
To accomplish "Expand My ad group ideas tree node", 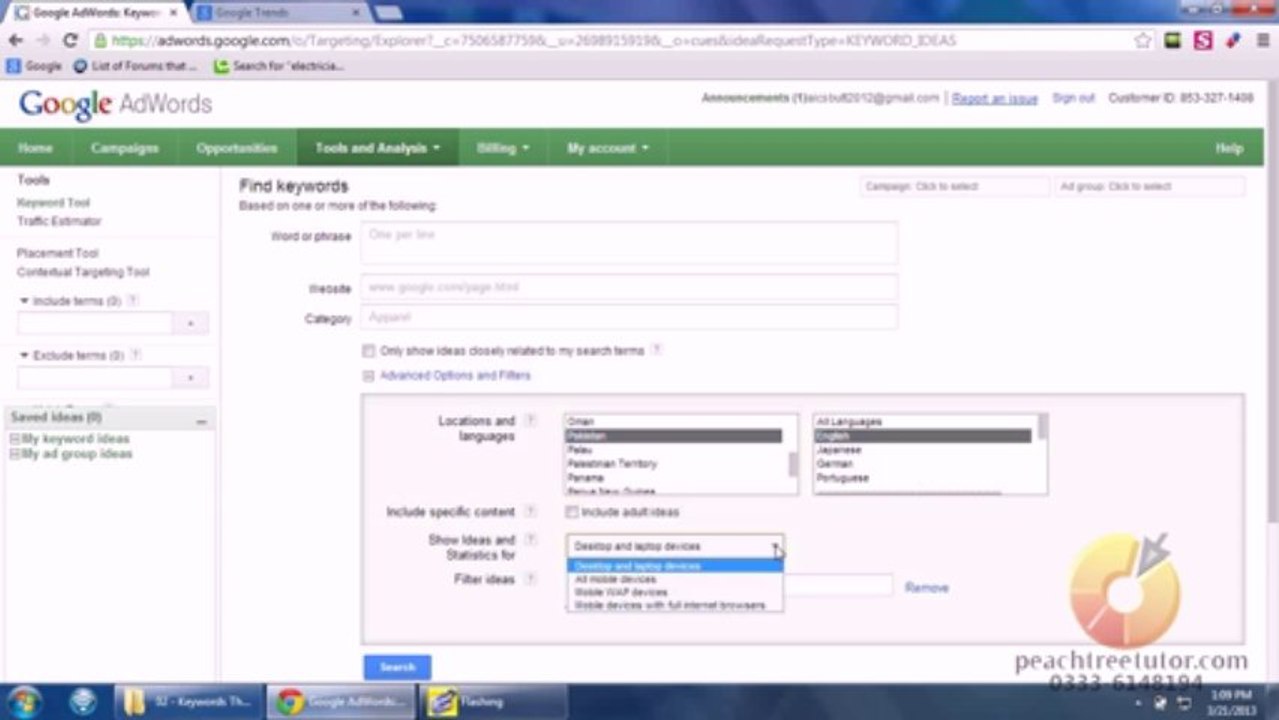I will [x=15, y=454].
